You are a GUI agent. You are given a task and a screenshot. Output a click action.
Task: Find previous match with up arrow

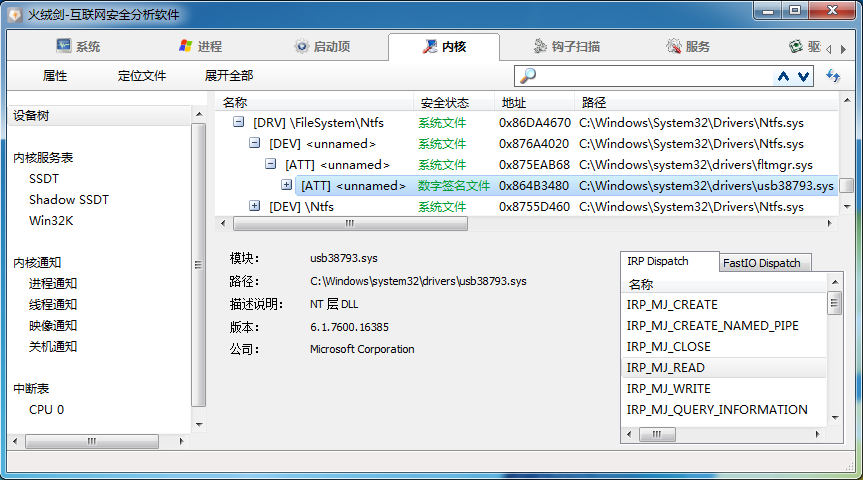click(x=783, y=77)
